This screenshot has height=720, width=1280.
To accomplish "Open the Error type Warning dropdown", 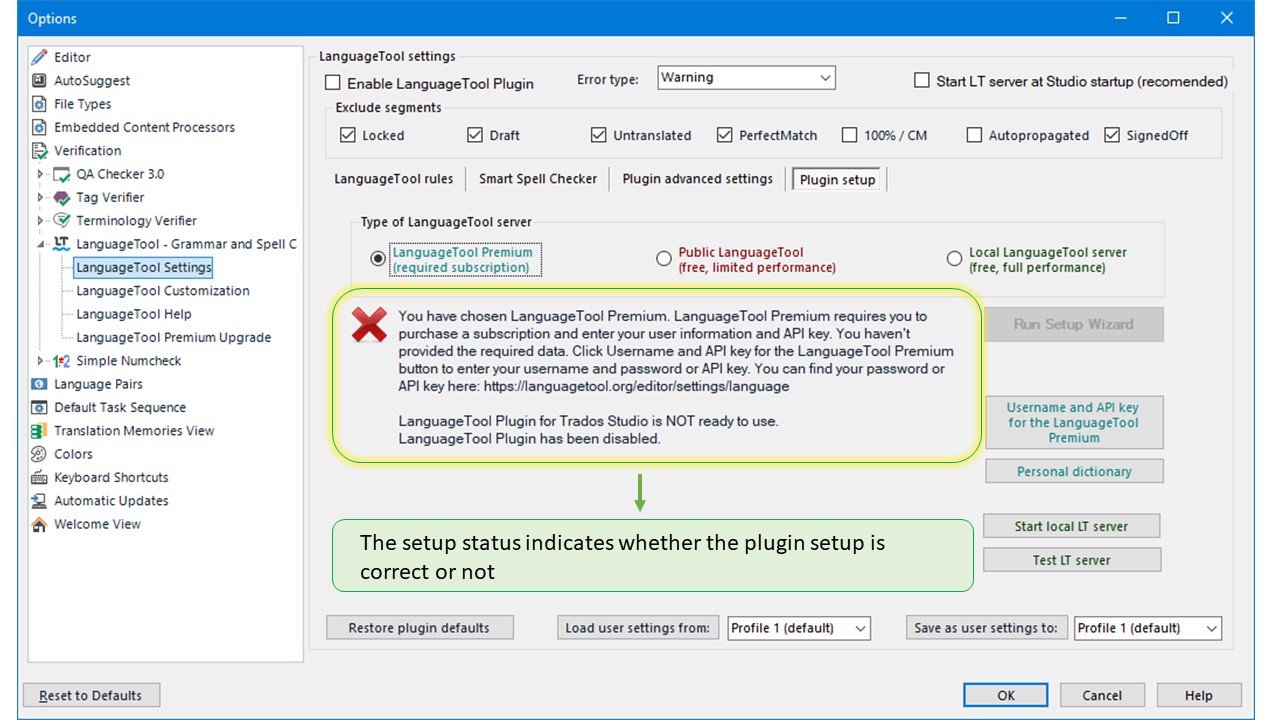I will pyautogui.click(x=746, y=78).
